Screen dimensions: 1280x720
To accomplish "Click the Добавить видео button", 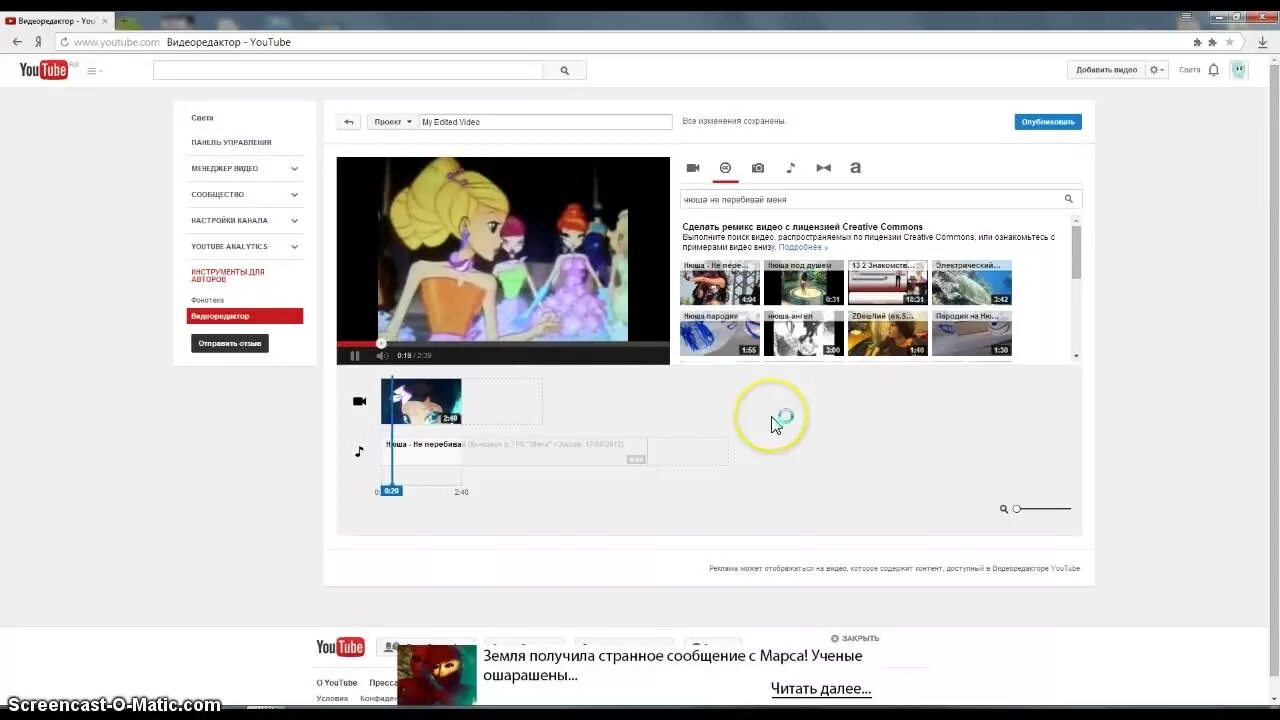I will click(x=1106, y=70).
